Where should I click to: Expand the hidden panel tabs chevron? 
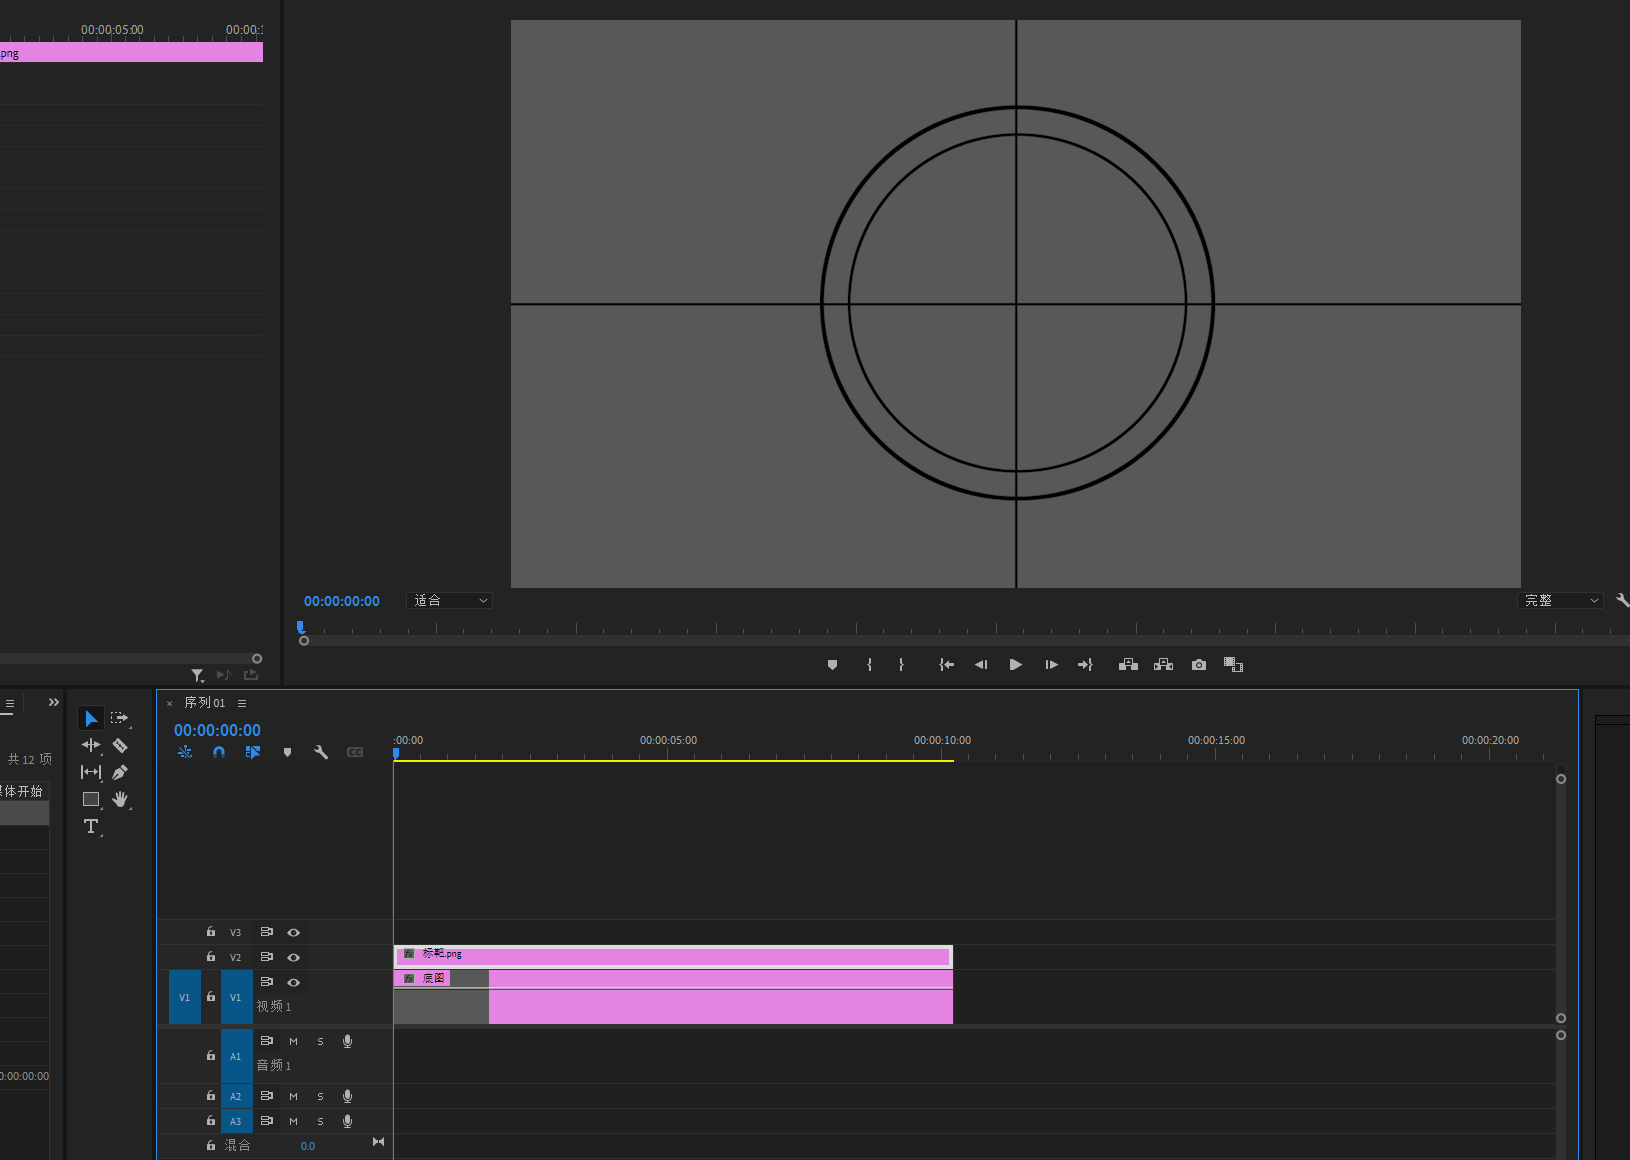[x=54, y=703]
